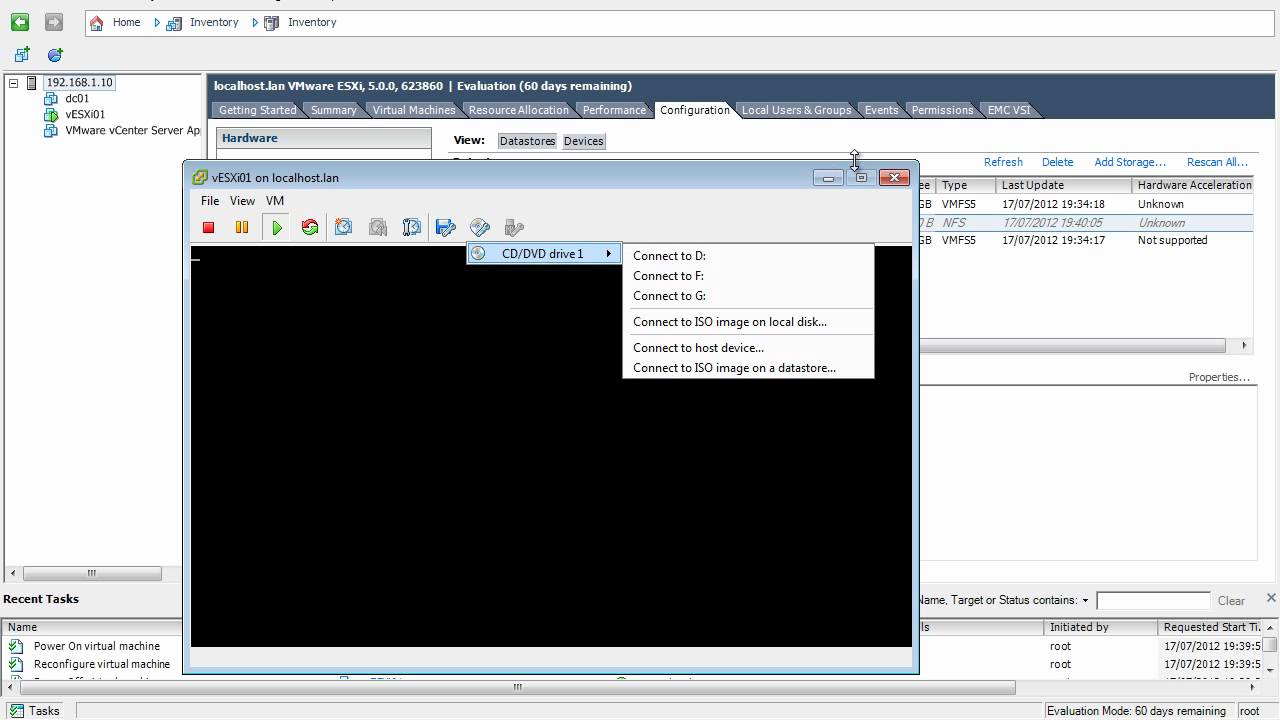Click the inventory tree horizontal scrollbar

pos(92,573)
